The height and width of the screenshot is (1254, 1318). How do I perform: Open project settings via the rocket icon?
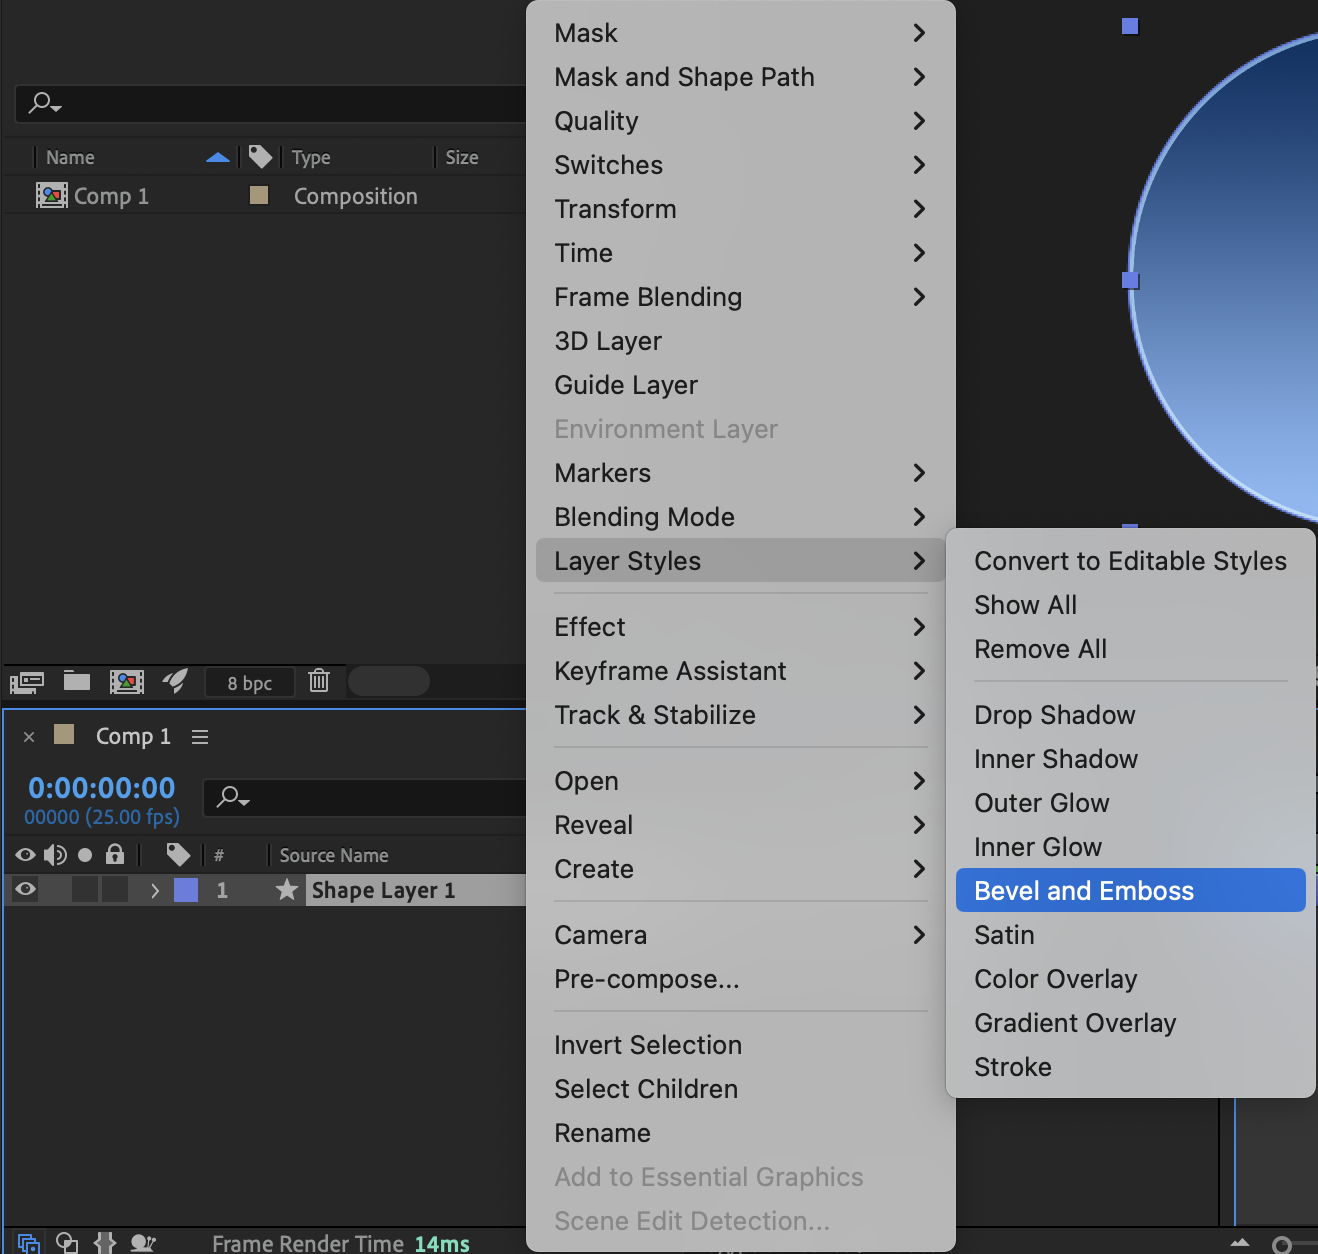pyautogui.click(x=176, y=681)
